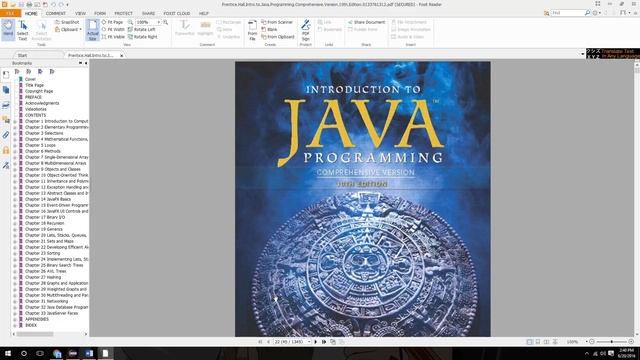Collapse the Bookmarks panel arrow

coord(86,63)
